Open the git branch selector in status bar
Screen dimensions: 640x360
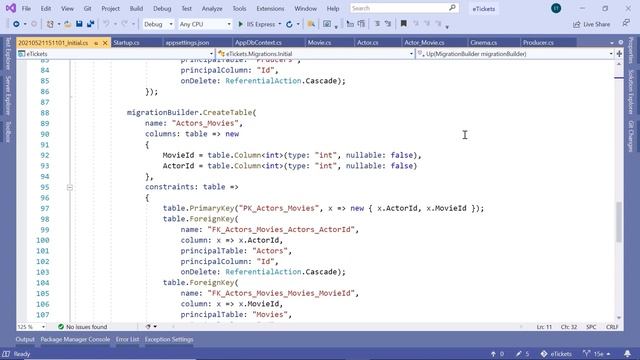(597, 354)
